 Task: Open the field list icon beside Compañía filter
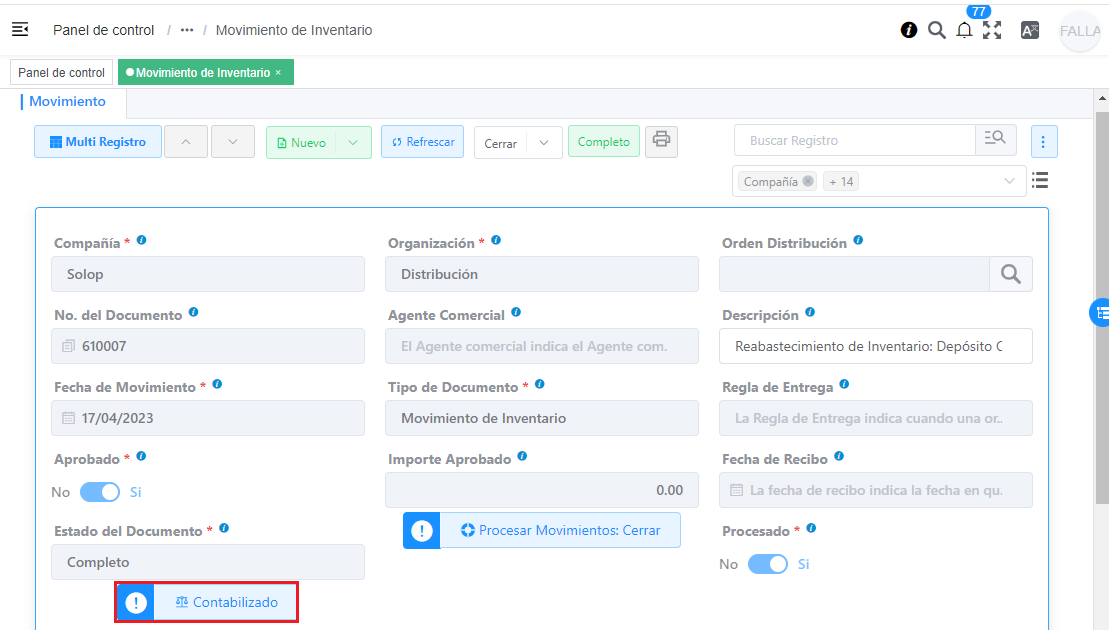click(1040, 180)
